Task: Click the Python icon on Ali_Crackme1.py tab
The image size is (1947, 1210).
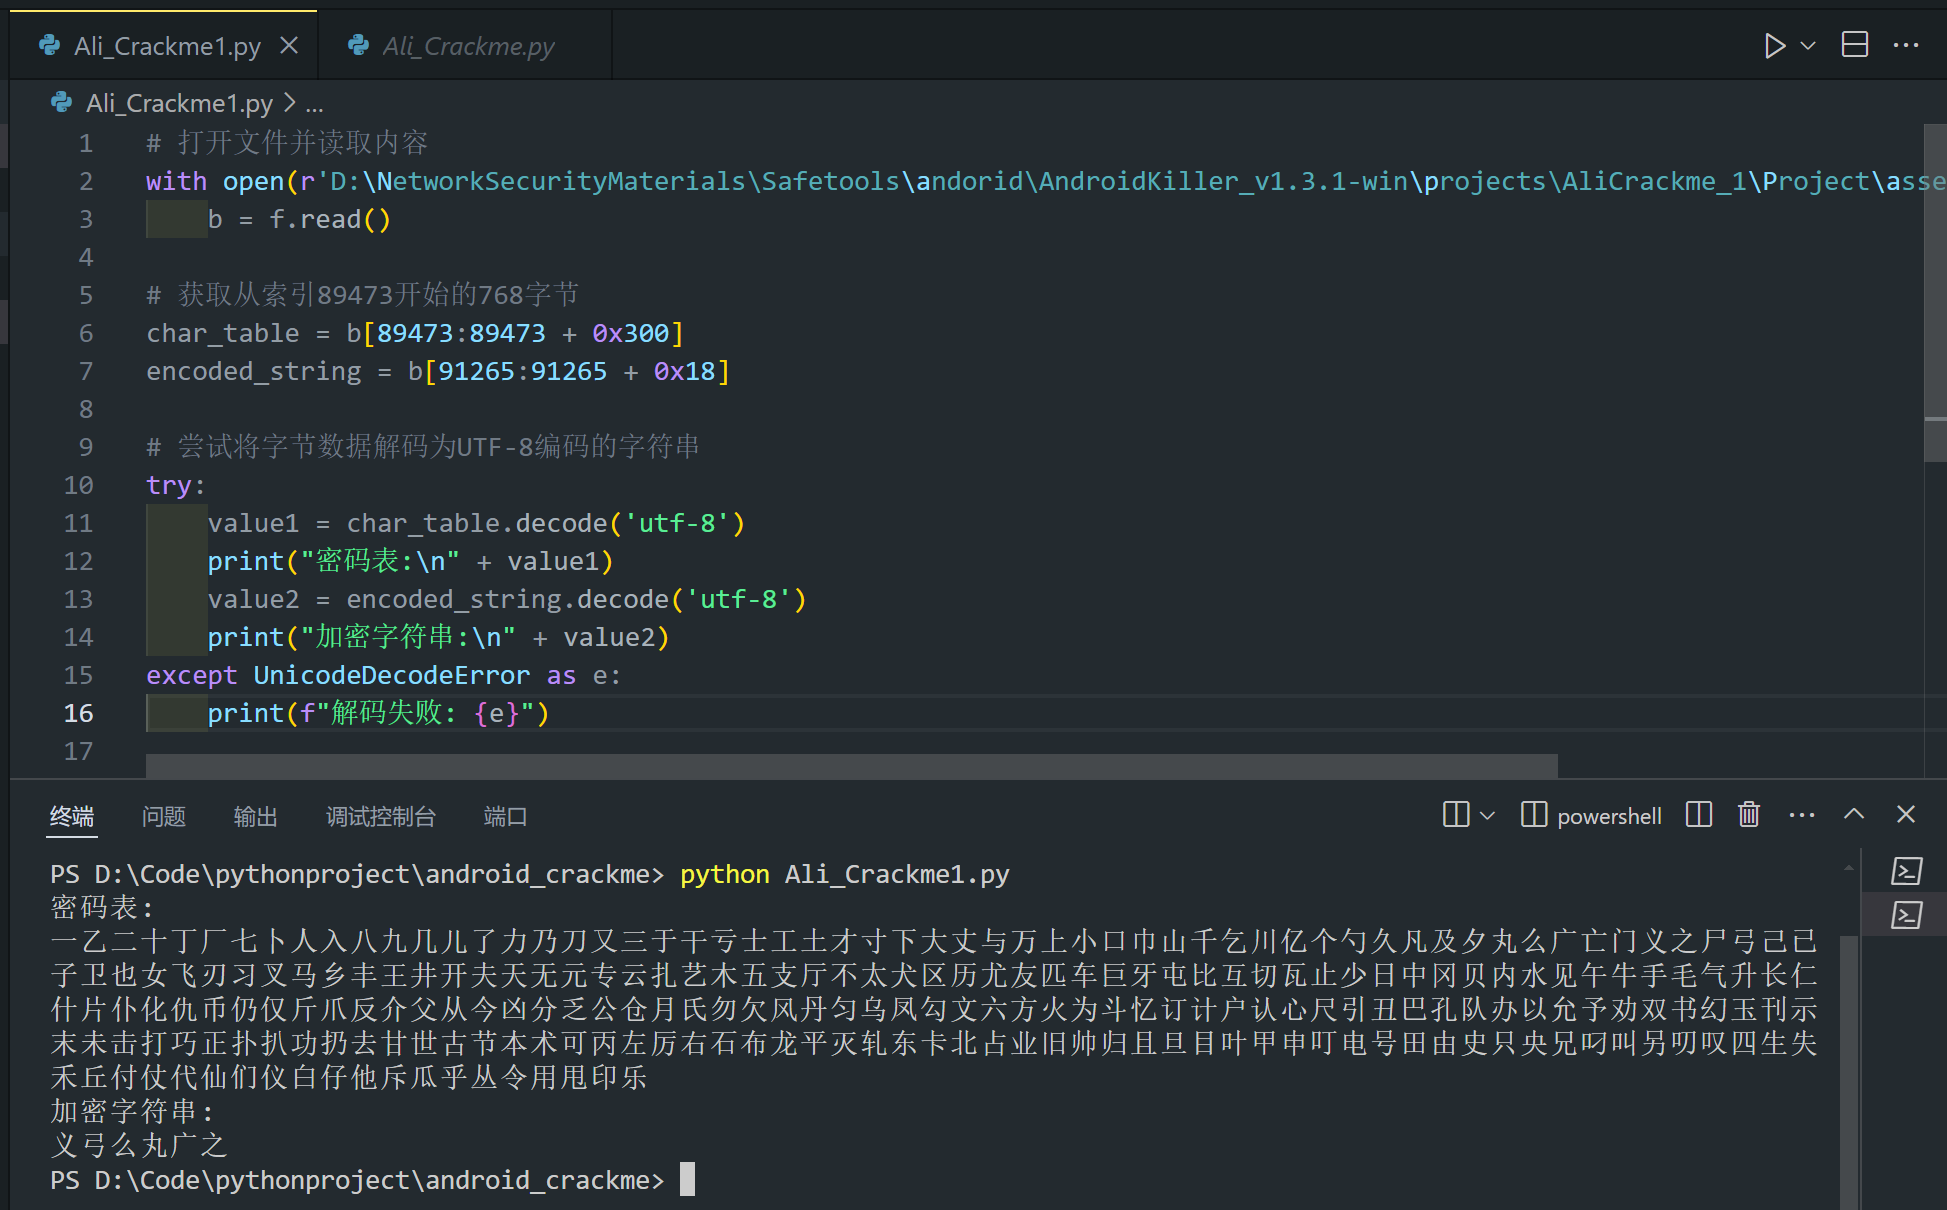Action: (x=49, y=45)
